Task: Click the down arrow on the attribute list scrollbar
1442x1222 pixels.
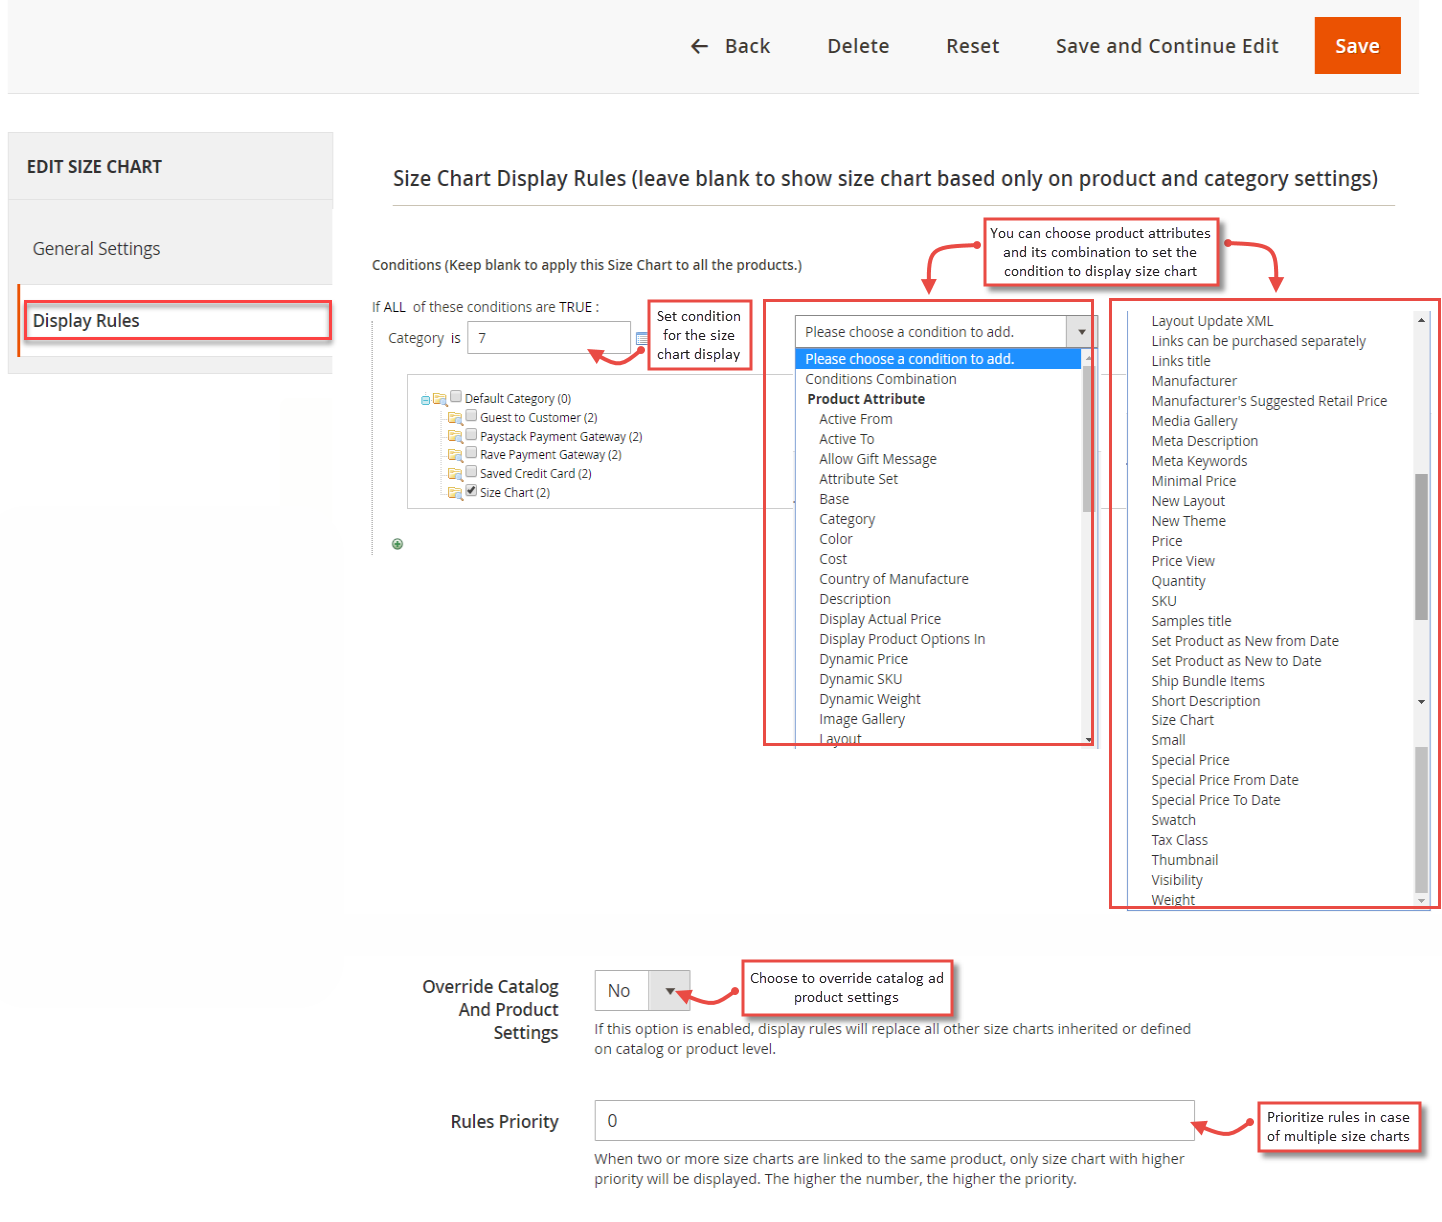Action: point(1422,899)
